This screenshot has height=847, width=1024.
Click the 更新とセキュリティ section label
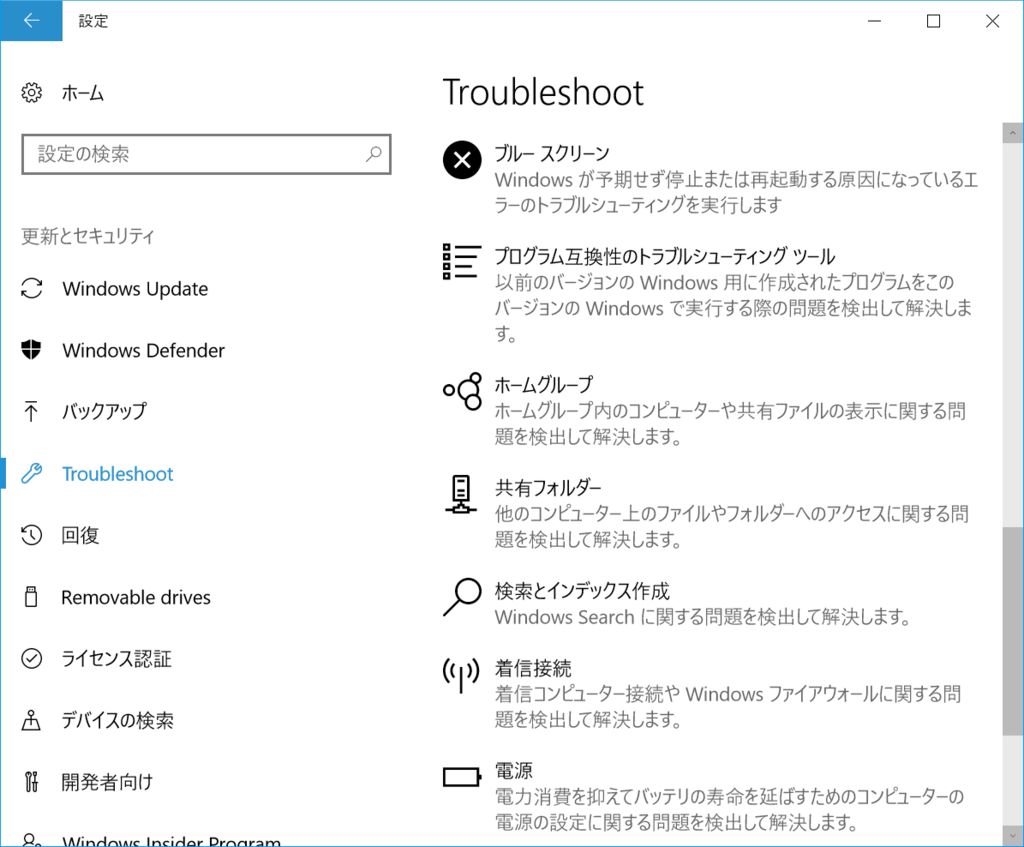[x=88, y=236]
